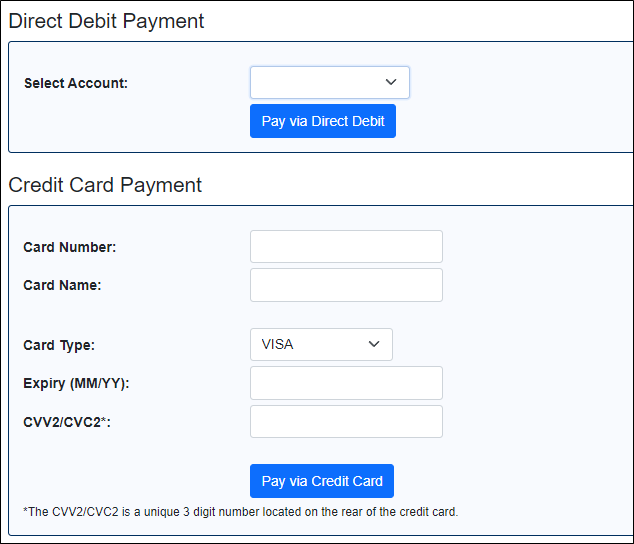Click the CVV2/CVC2* label
This screenshot has width=634, height=544.
click(67, 422)
